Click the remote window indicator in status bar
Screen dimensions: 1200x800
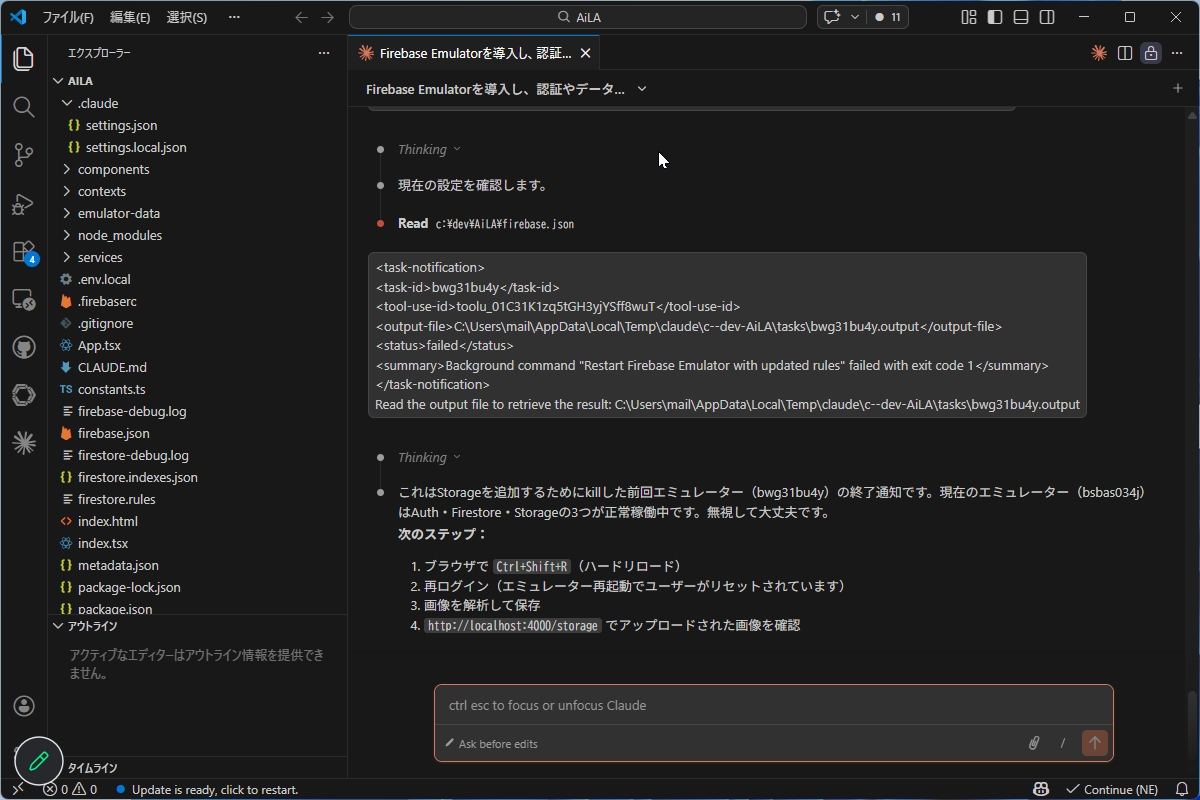[17, 789]
